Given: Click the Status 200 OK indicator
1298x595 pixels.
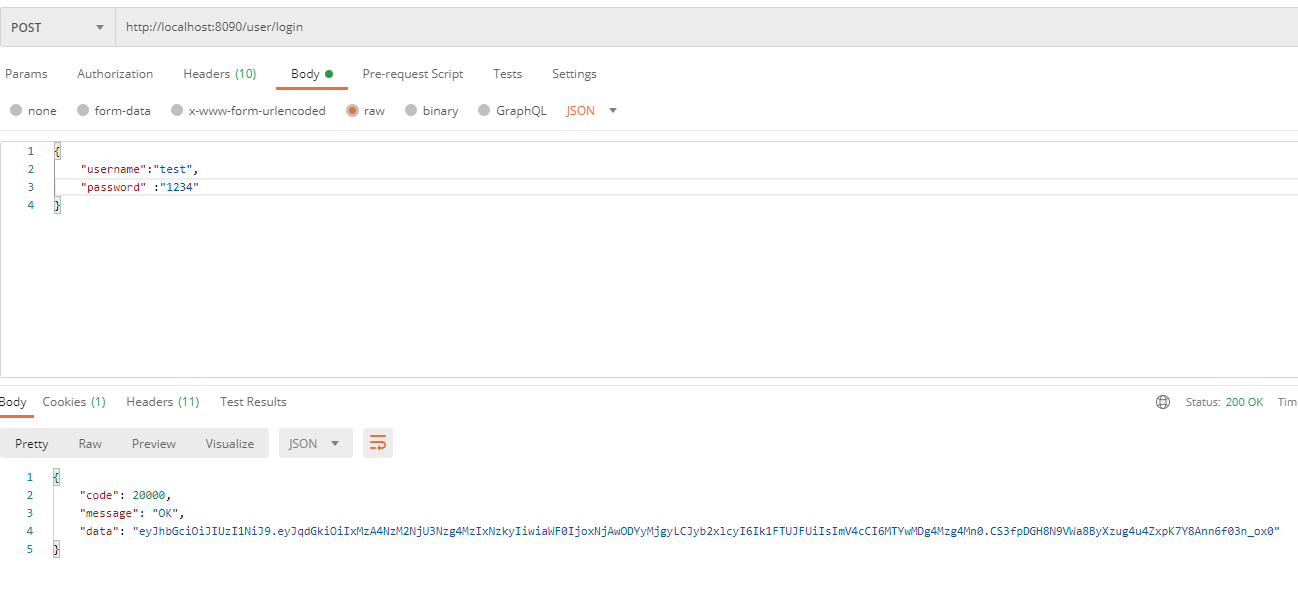Looking at the screenshot, I should click(1224, 402).
